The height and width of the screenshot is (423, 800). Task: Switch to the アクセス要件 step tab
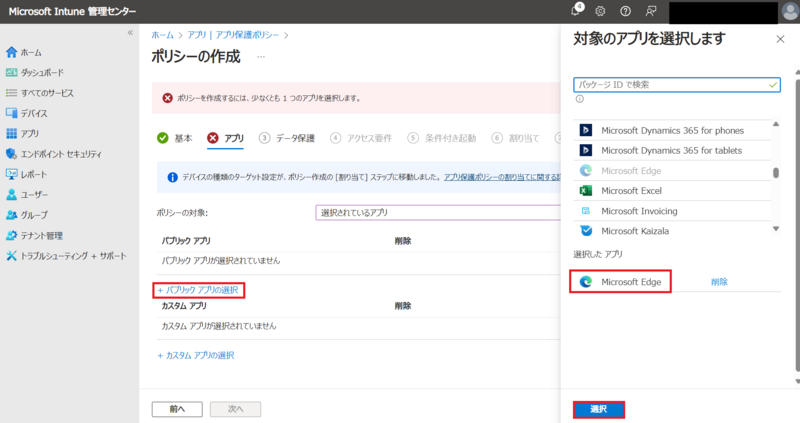[x=361, y=138]
